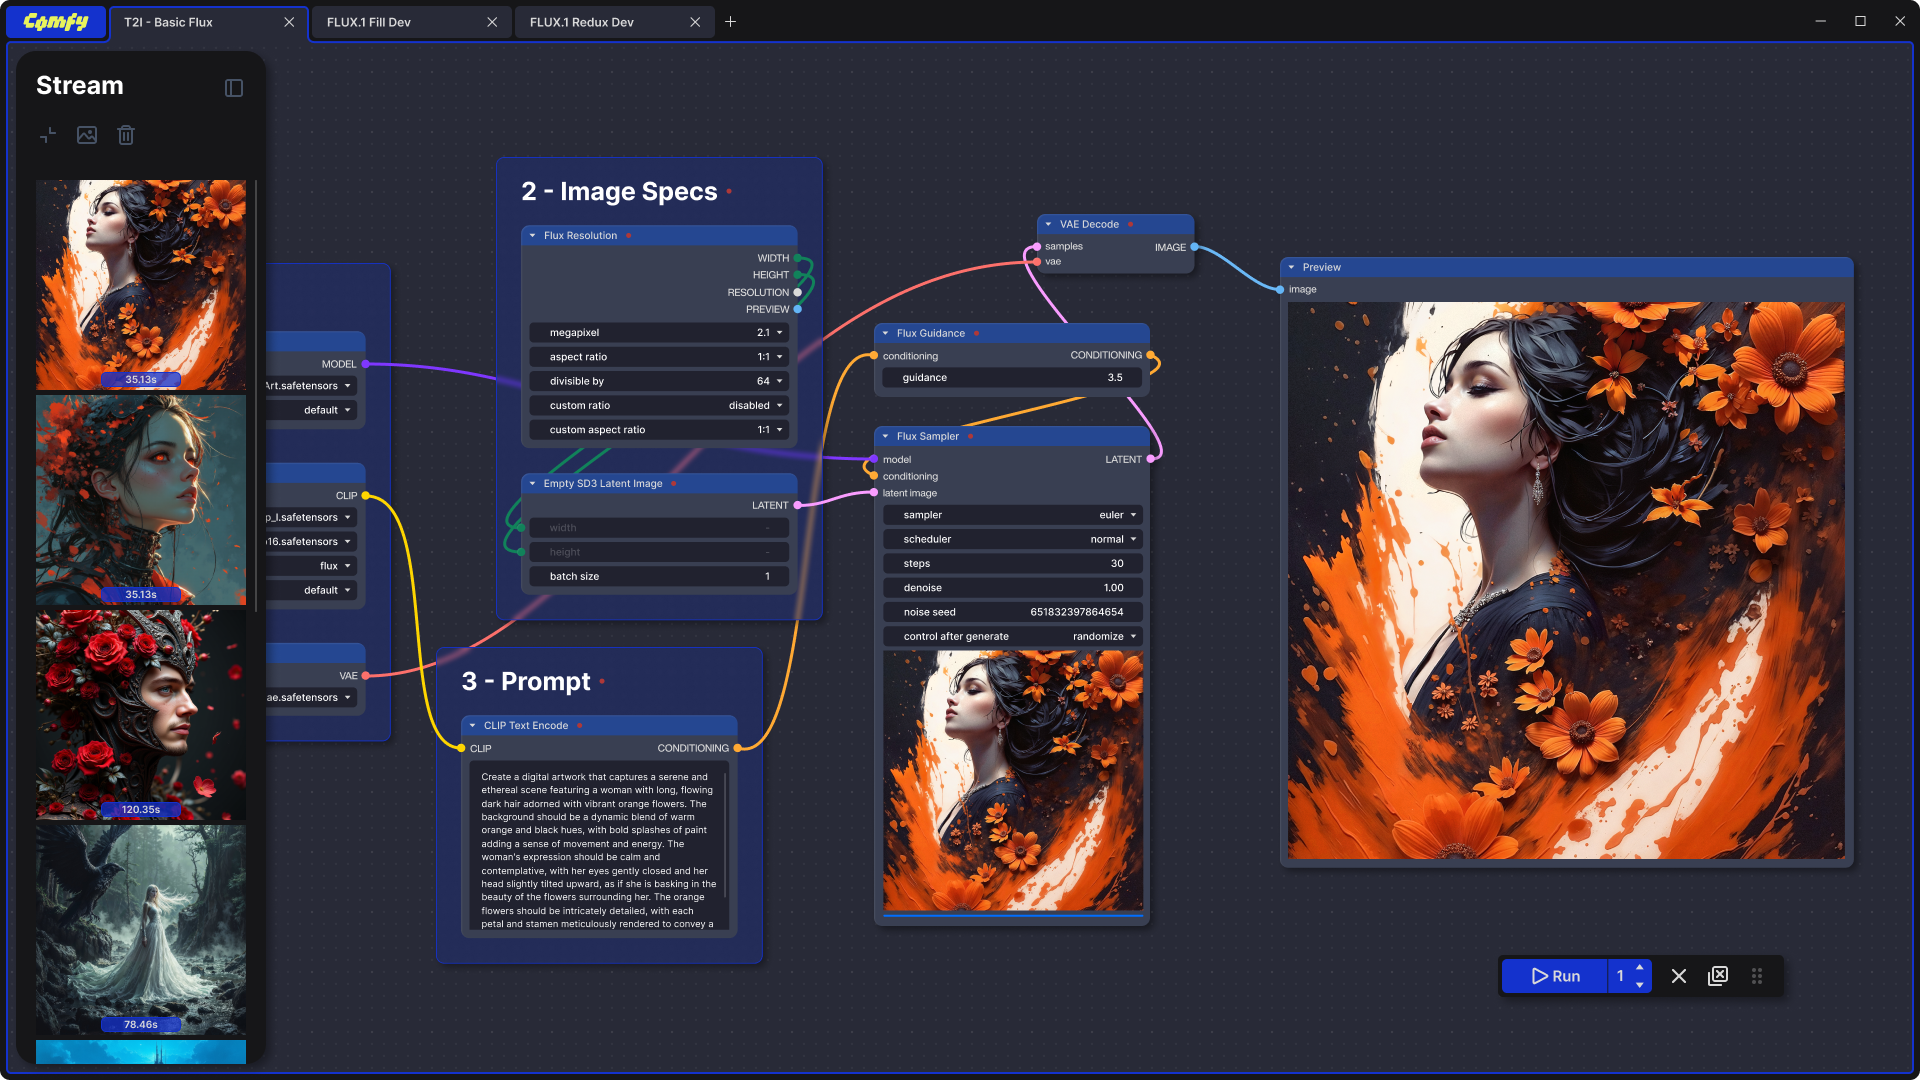Click the sidebar panel toggle in Stream
Screen dimensions: 1920x1080
click(x=234, y=88)
